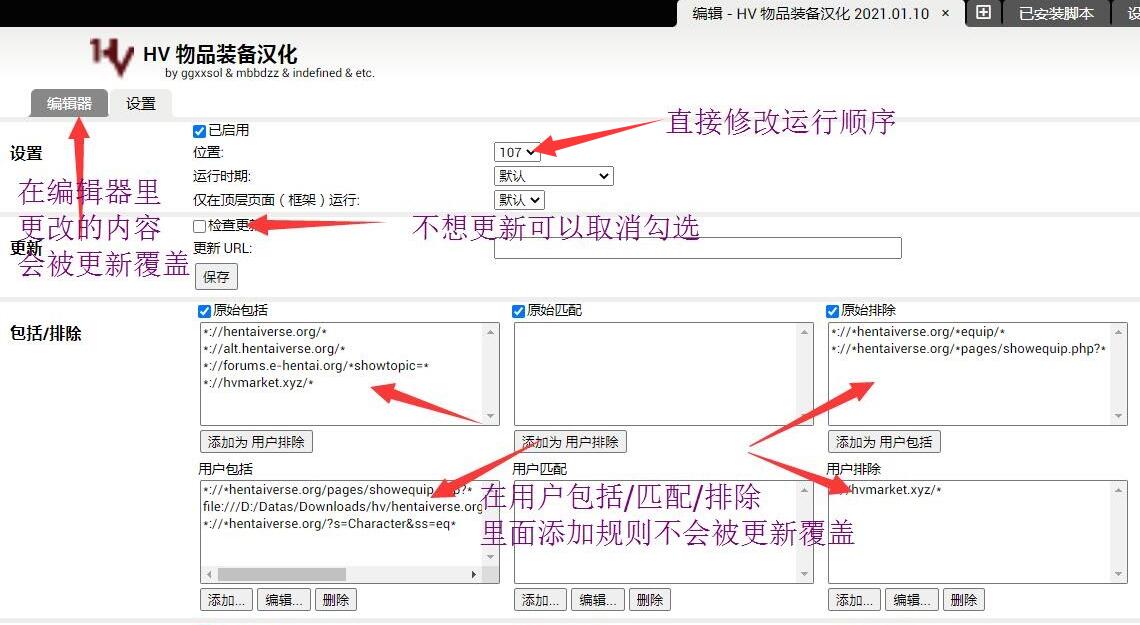The height and width of the screenshot is (625, 1140).
Task: Click the 添加为 用户包括 button
Action: click(884, 442)
